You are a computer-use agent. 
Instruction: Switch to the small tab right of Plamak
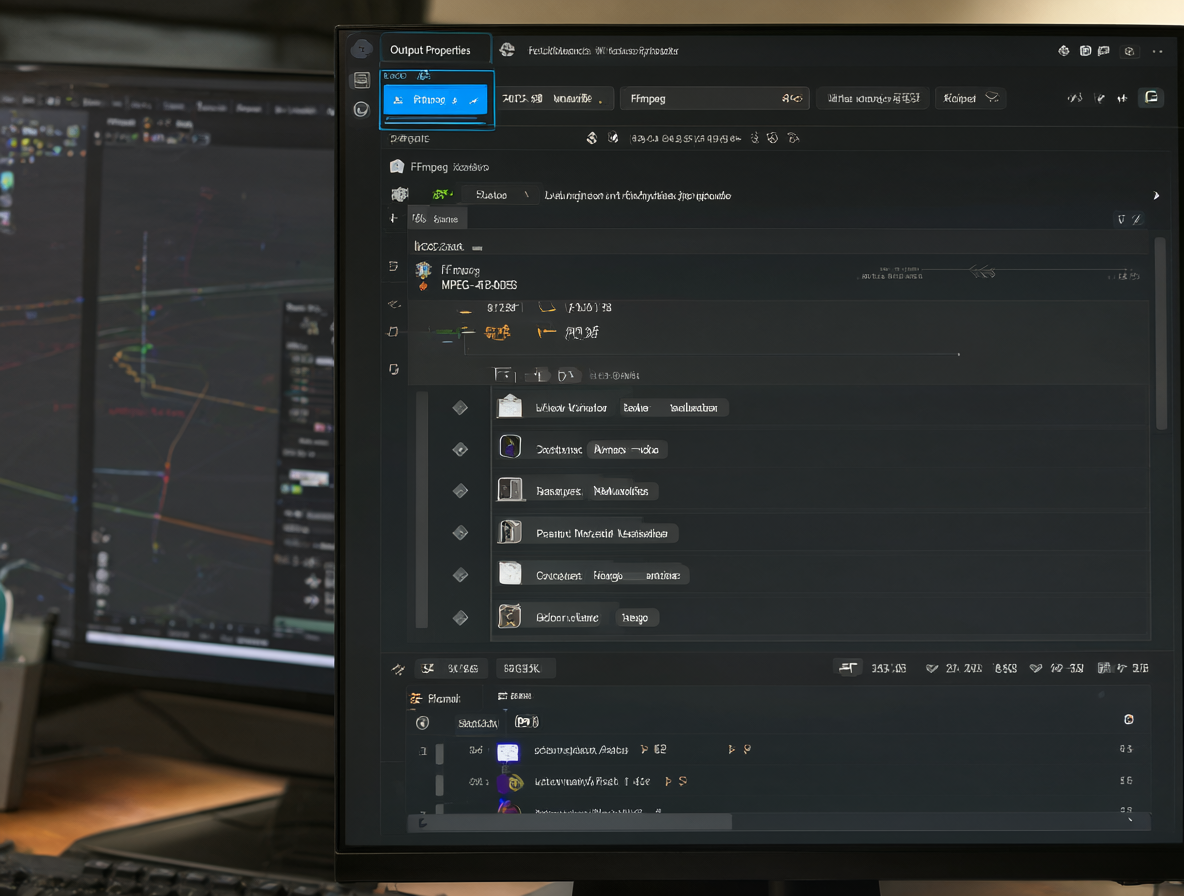(515, 696)
